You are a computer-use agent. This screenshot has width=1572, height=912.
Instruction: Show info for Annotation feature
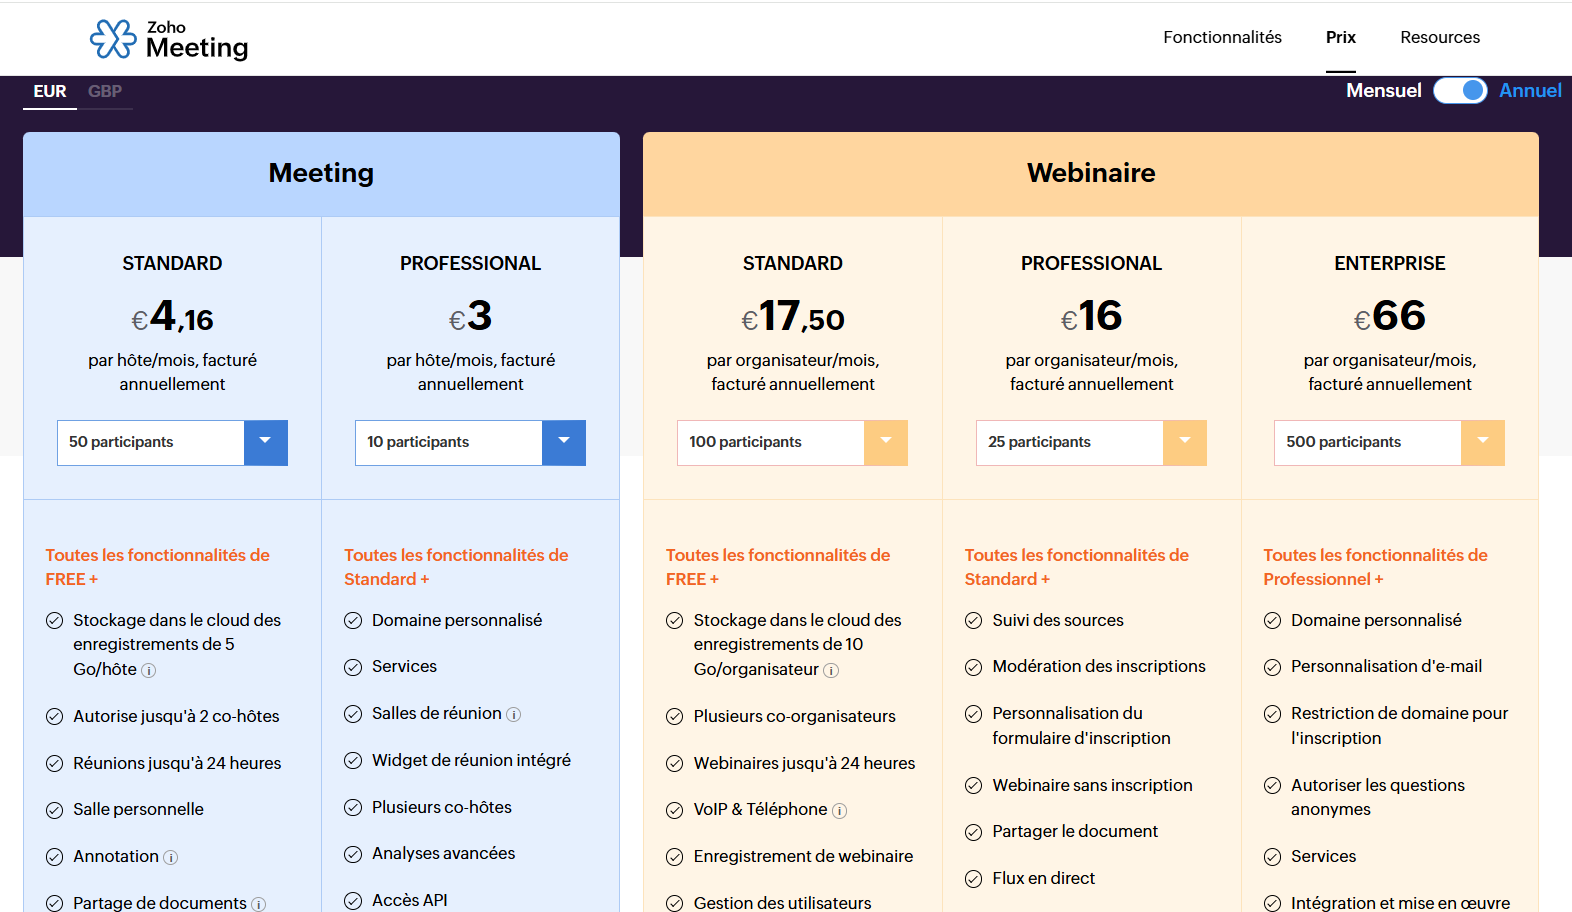click(170, 858)
